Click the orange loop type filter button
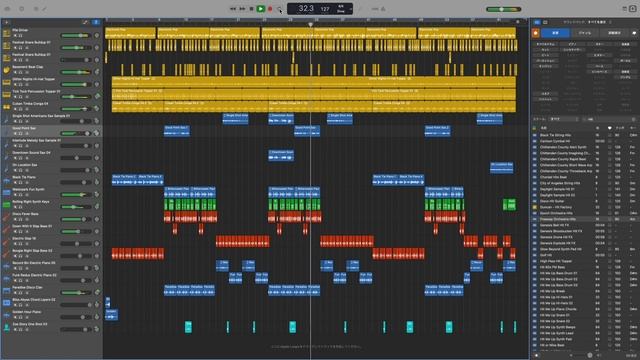This screenshot has height=360, width=640. (536, 33)
